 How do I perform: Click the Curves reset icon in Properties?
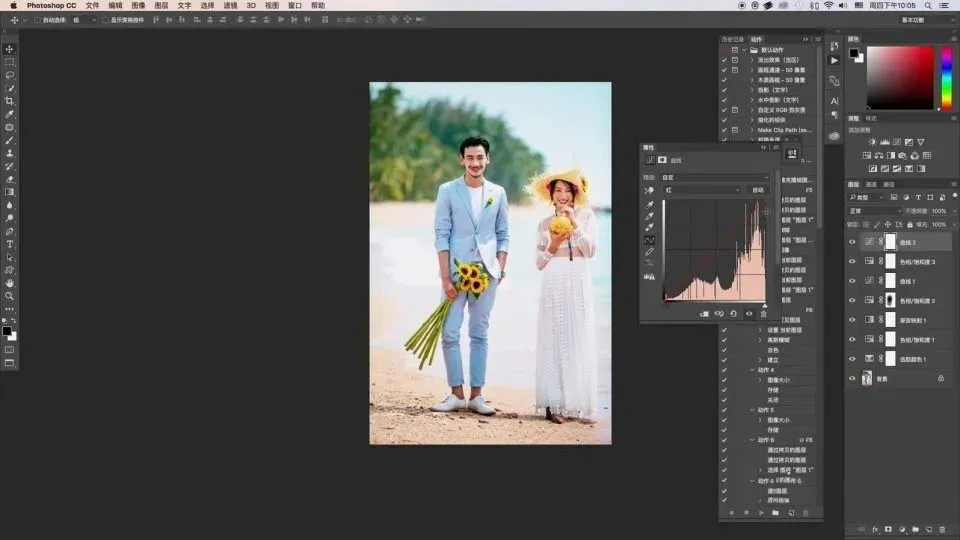click(x=733, y=313)
